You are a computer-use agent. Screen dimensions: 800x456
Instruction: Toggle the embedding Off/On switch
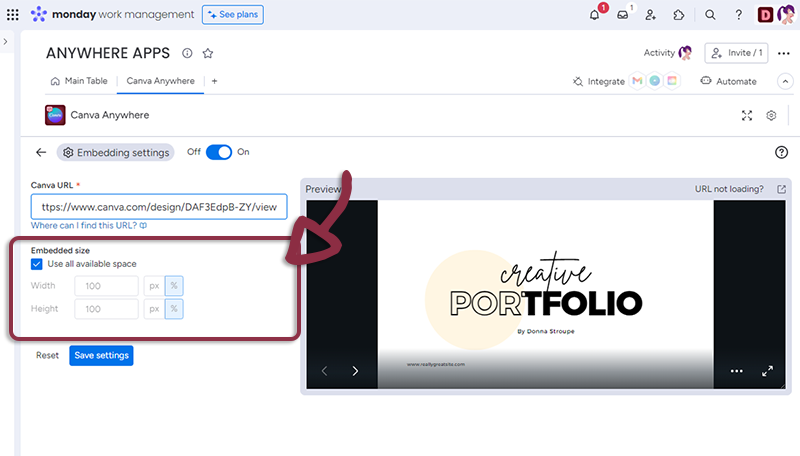click(x=219, y=152)
